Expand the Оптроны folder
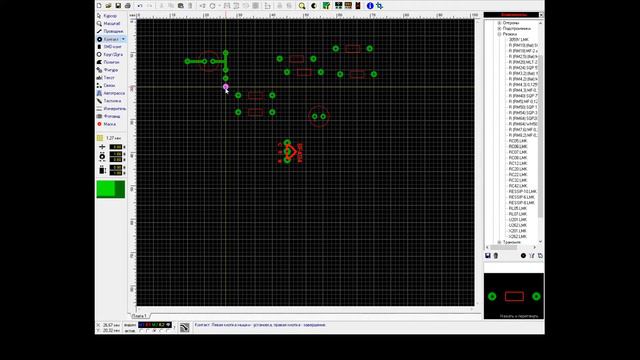Viewport: 640px width, 360px height. point(499,23)
